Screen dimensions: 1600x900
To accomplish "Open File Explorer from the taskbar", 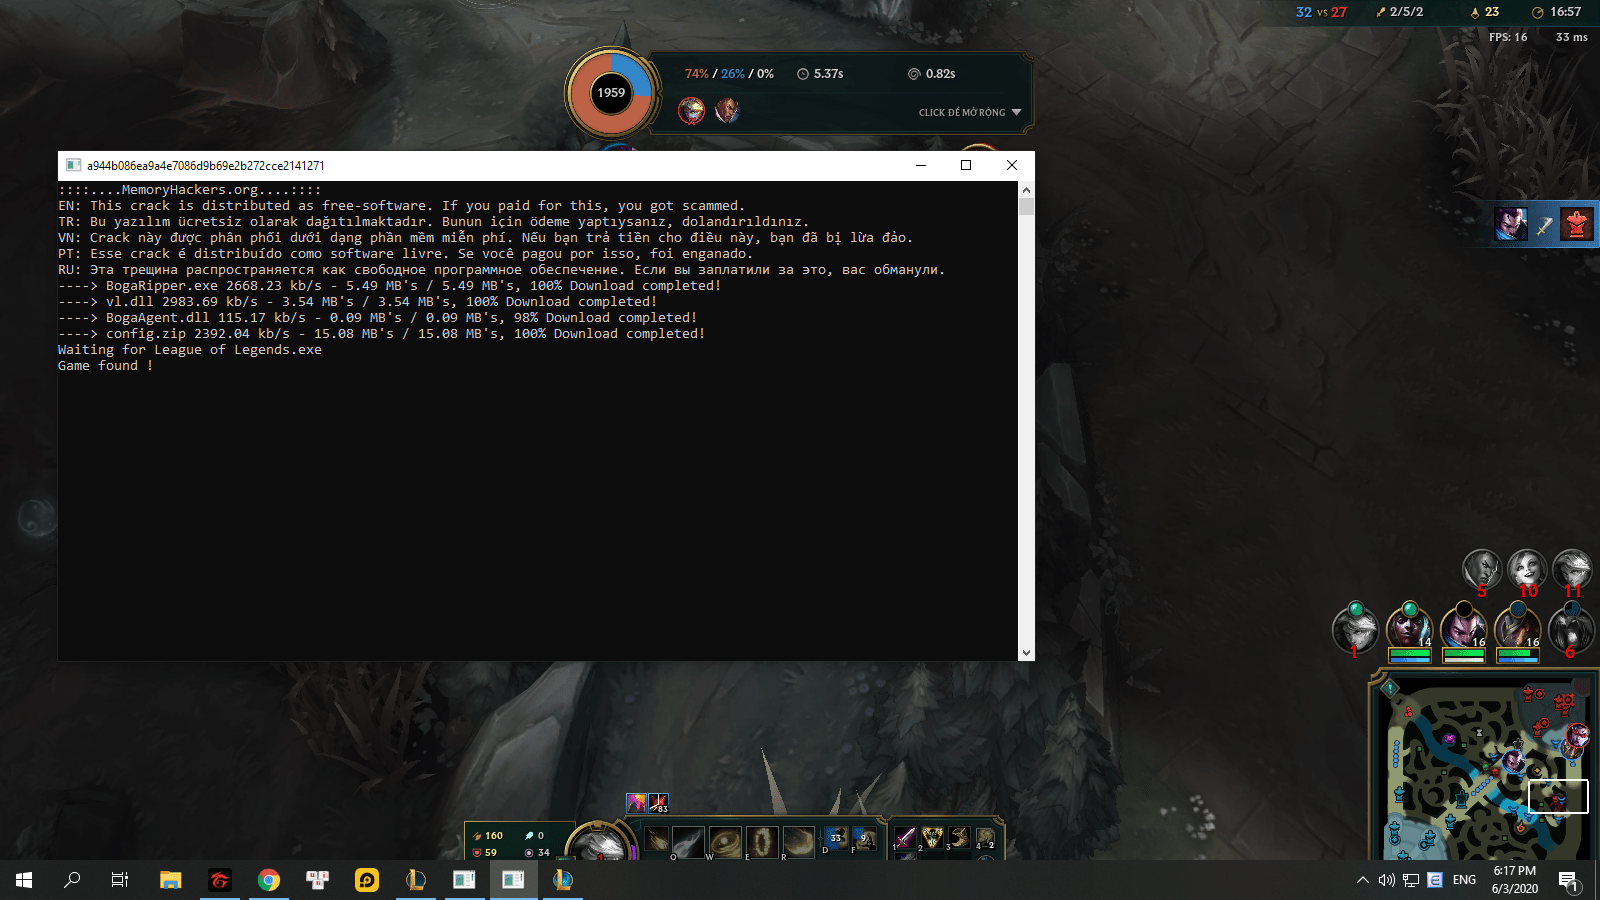I will click(x=171, y=880).
